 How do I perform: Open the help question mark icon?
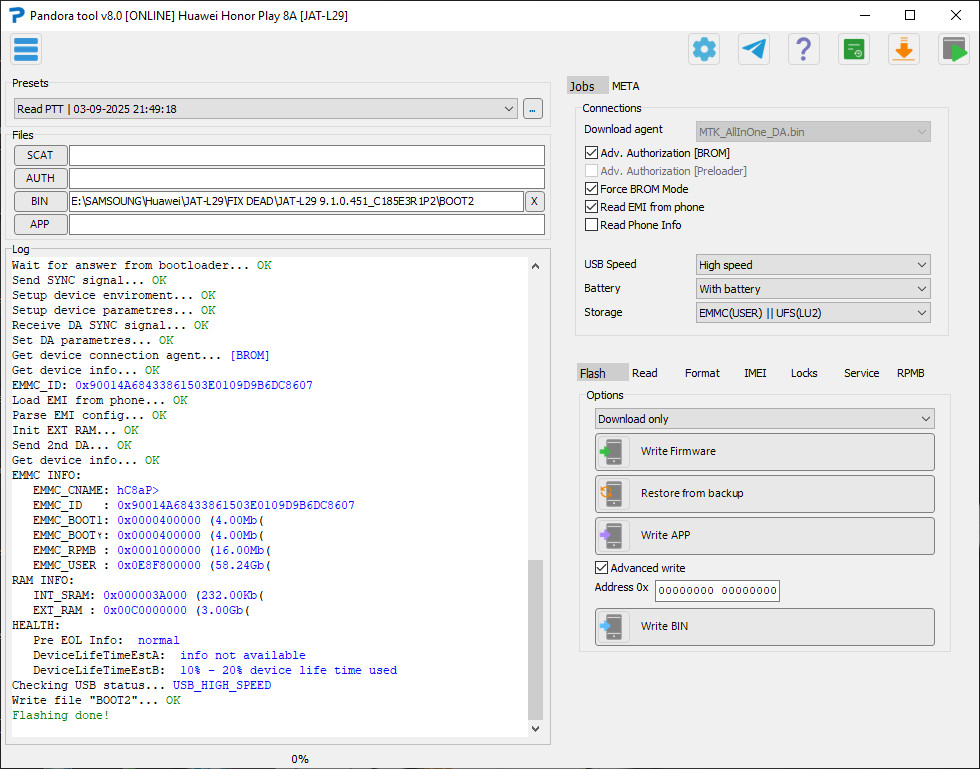(804, 49)
